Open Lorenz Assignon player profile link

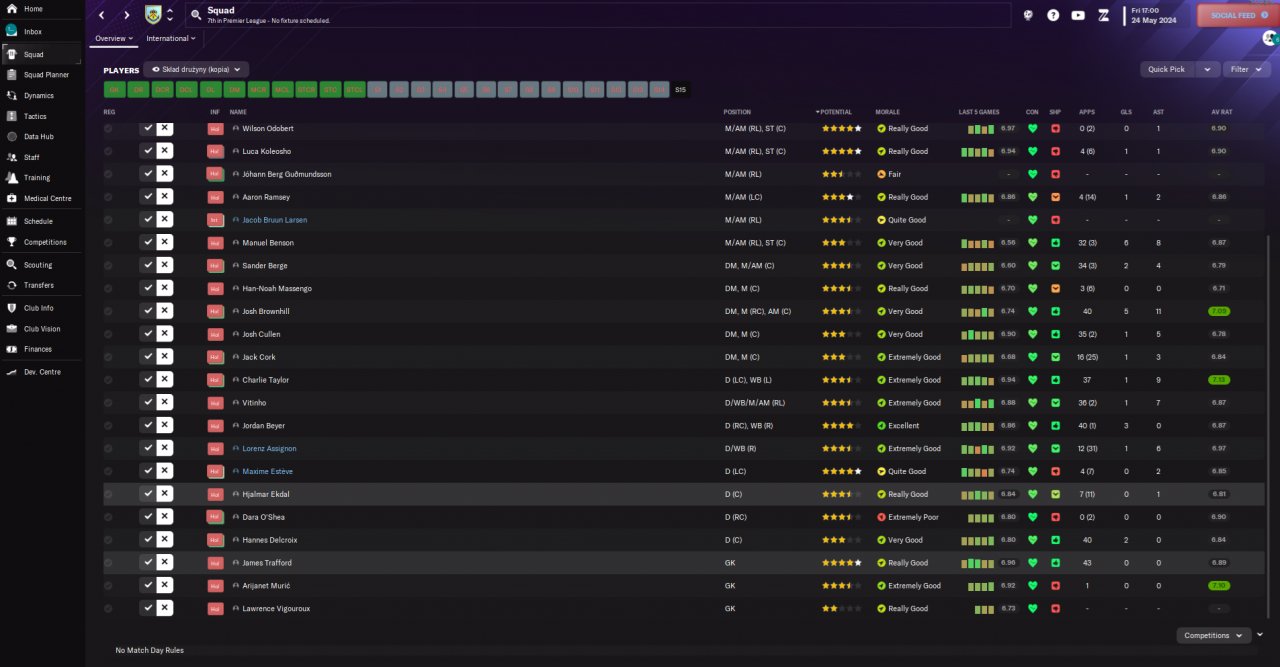269,448
